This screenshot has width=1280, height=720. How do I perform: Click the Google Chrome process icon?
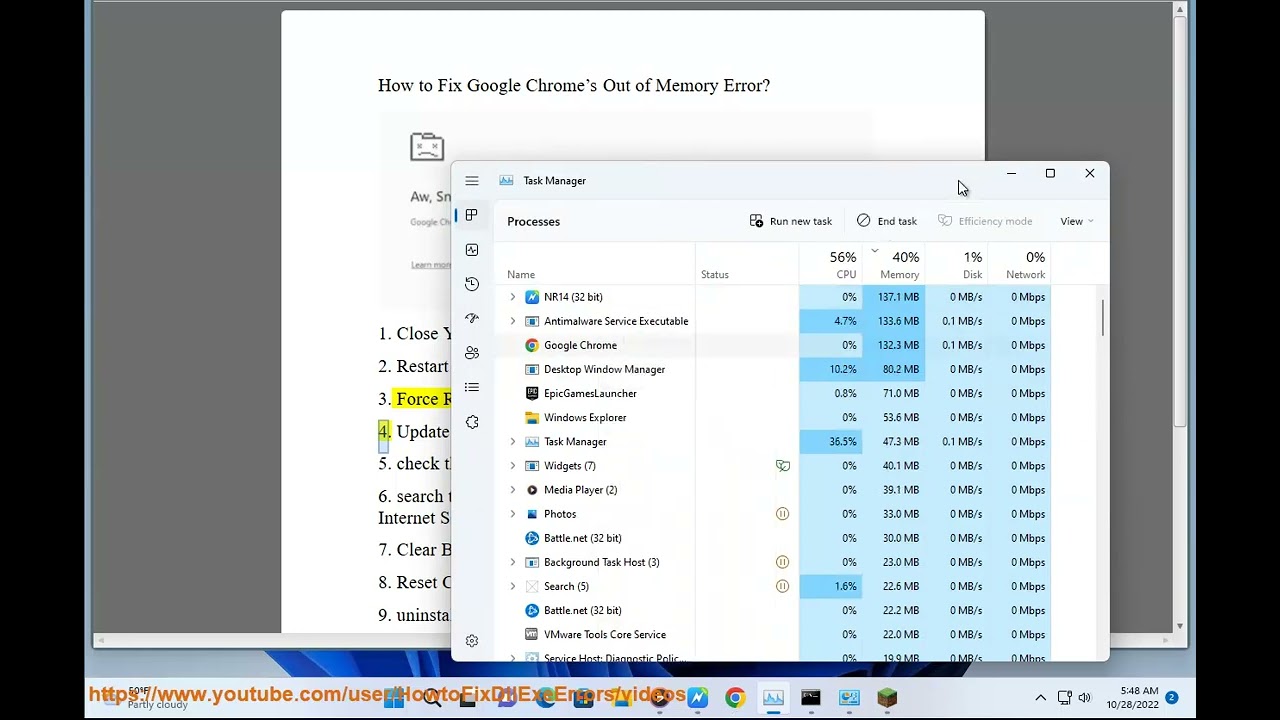click(x=532, y=345)
